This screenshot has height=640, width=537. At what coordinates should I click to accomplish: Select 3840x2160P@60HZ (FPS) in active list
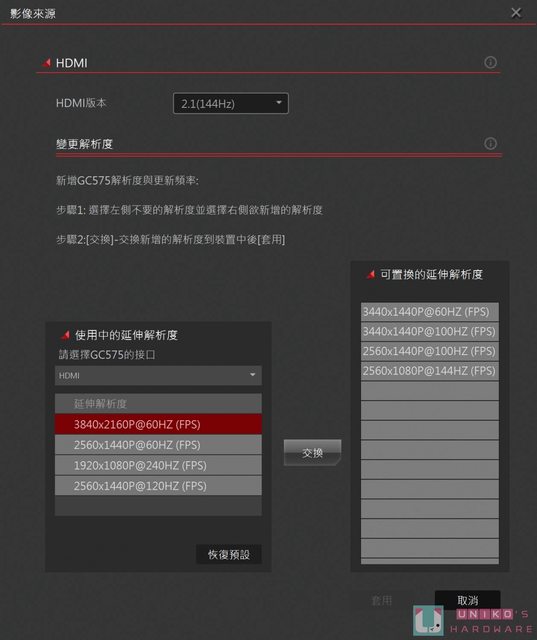pyautogui.click(x=158, y=424)
